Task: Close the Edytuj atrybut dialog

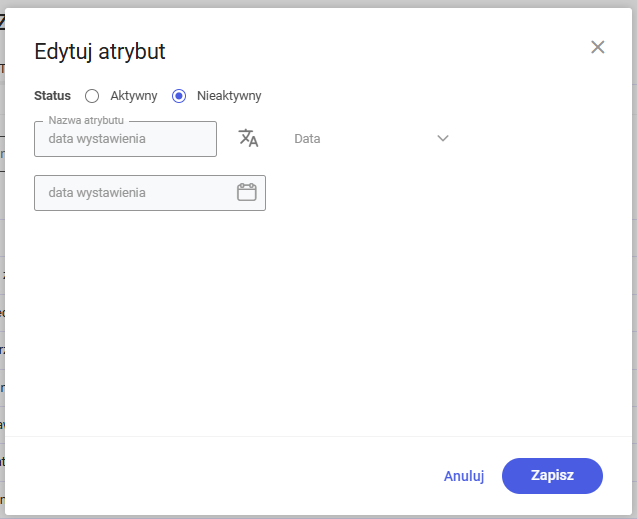Action: coord(597,47)
